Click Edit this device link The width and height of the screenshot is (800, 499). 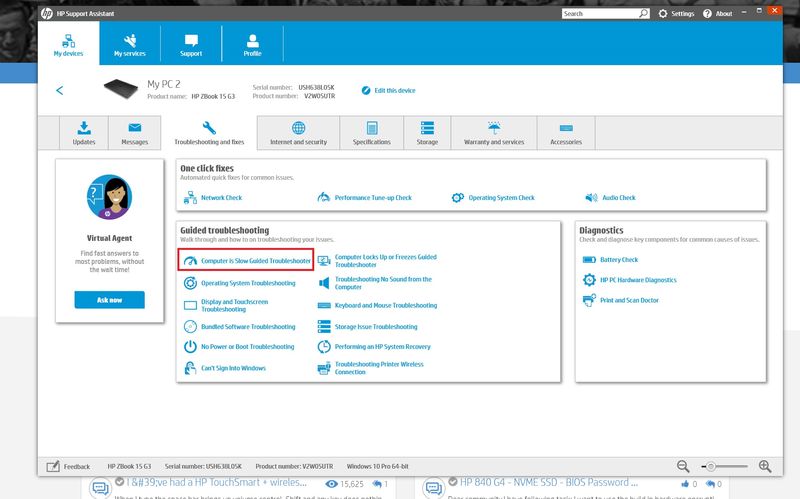pos(389,90)
